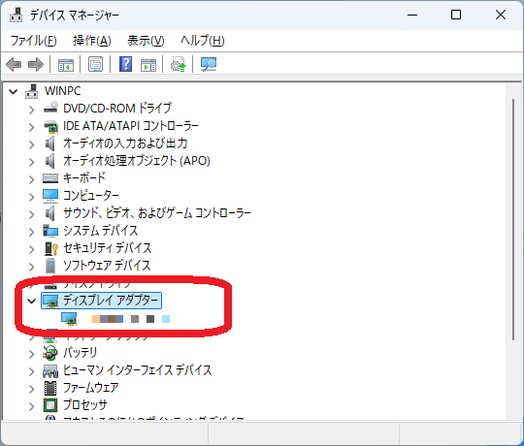Click the コンピューター monitor icon
Image resolution: width=524 pixels, height=446 pixels.
click(50, 196)
